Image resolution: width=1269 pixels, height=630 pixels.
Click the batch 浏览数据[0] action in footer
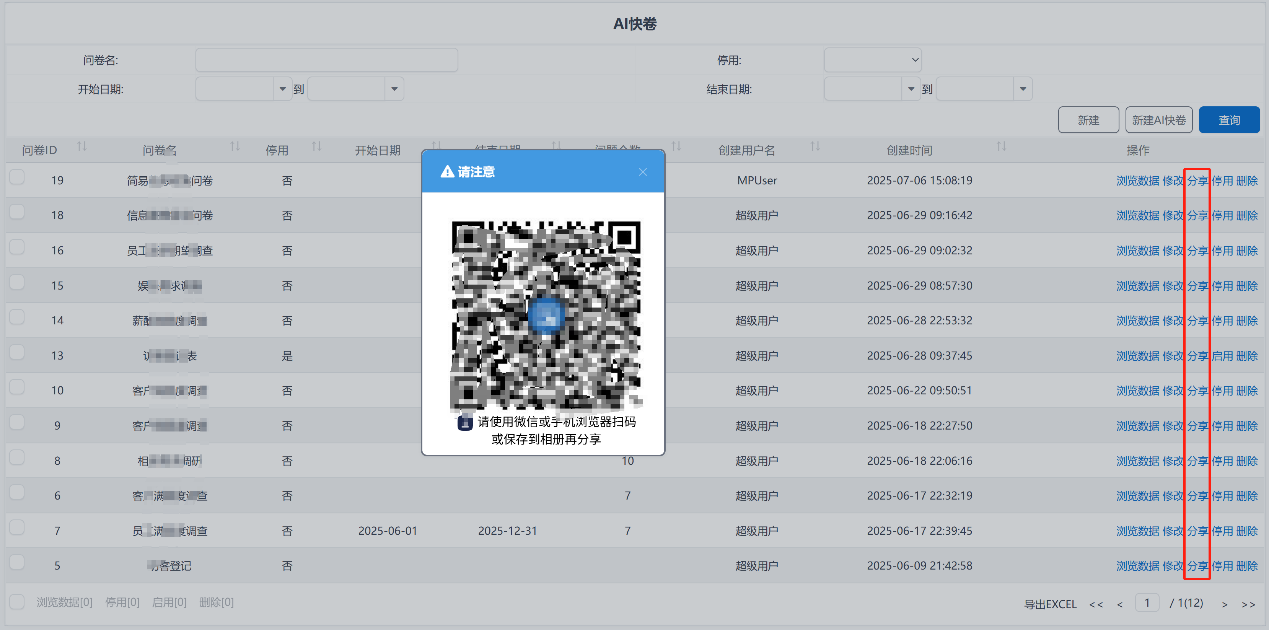tap(64, 602)
